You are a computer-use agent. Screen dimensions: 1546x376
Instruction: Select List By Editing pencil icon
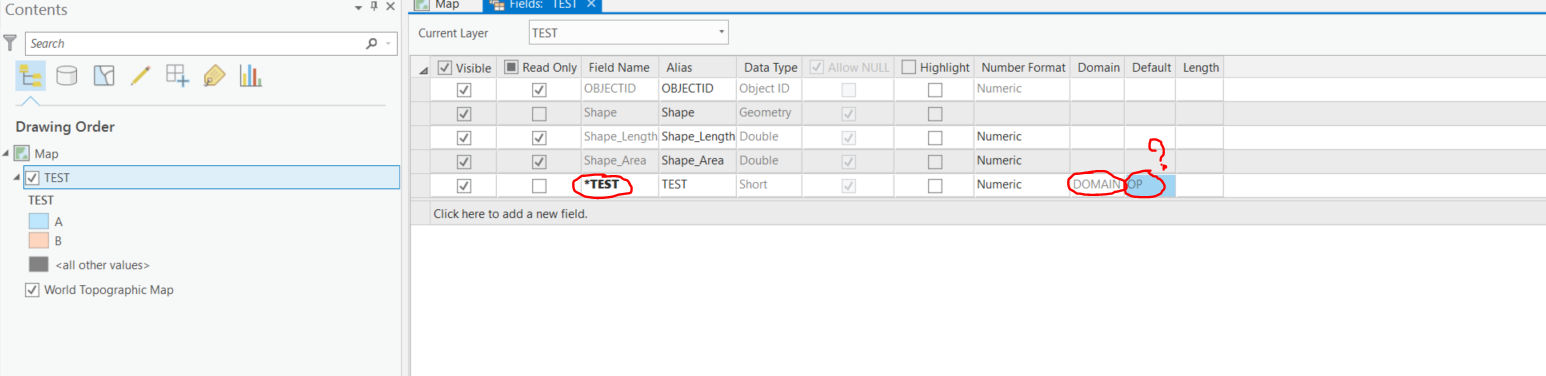click(x=140, y=75)
